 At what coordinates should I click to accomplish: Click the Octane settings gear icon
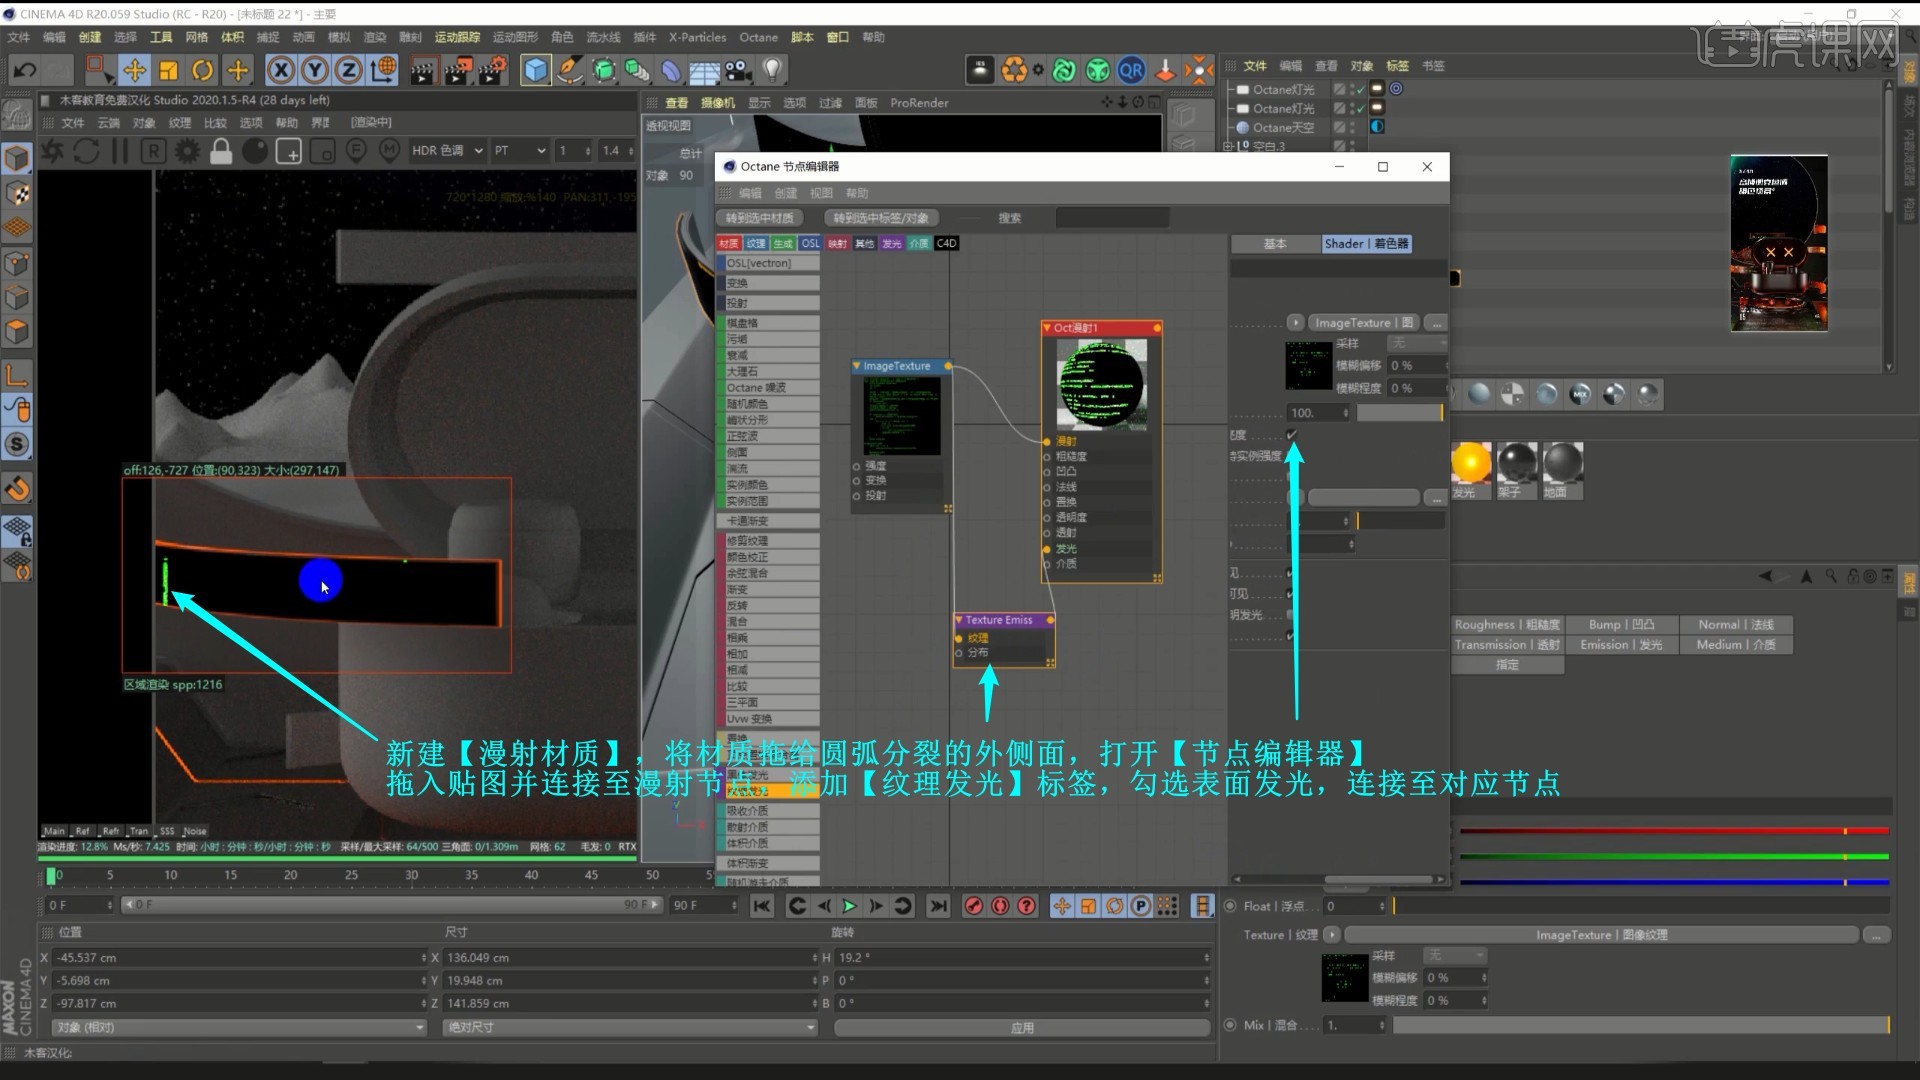186,151
